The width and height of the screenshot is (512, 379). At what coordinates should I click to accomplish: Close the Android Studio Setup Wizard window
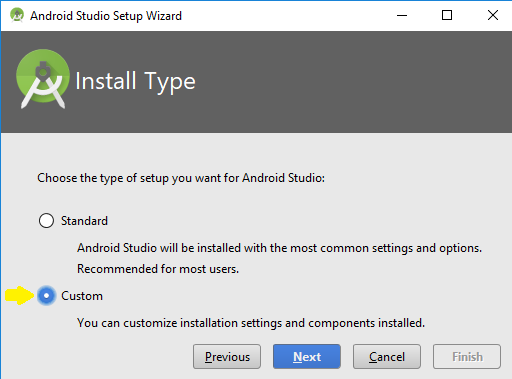pyautogui.click(x=493, y=15)
